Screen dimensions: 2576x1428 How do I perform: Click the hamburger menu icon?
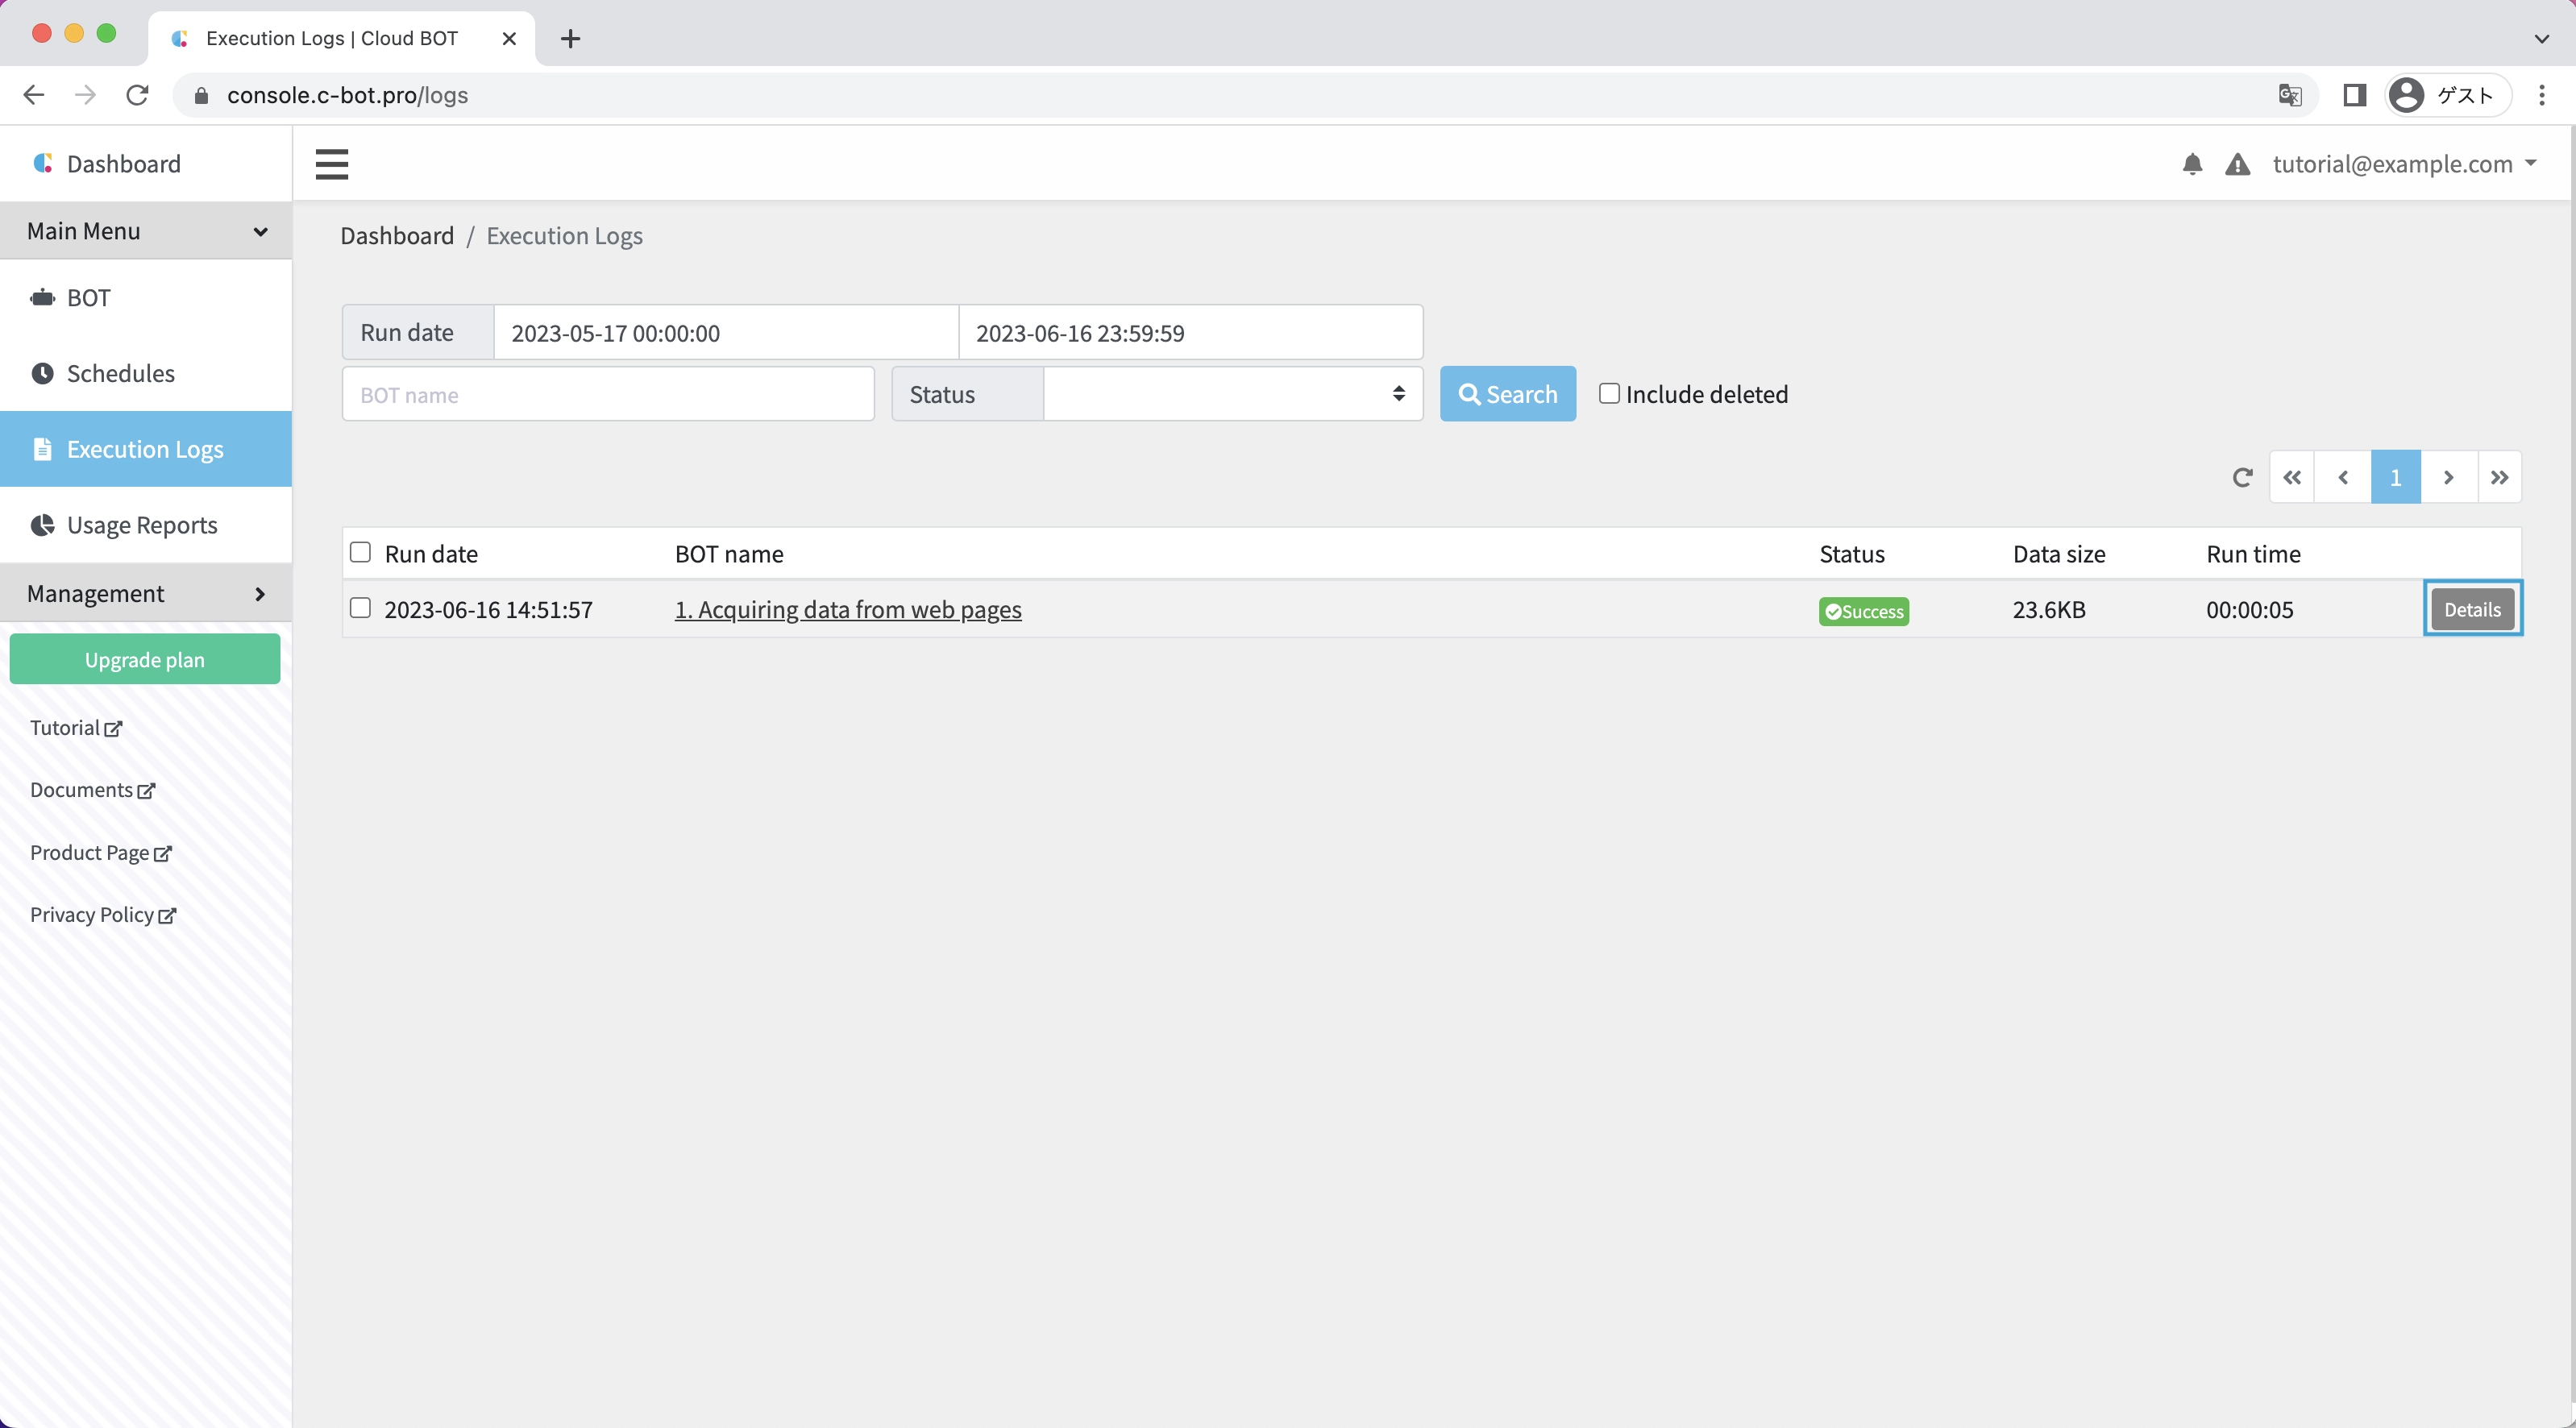[x=331, y=164]
